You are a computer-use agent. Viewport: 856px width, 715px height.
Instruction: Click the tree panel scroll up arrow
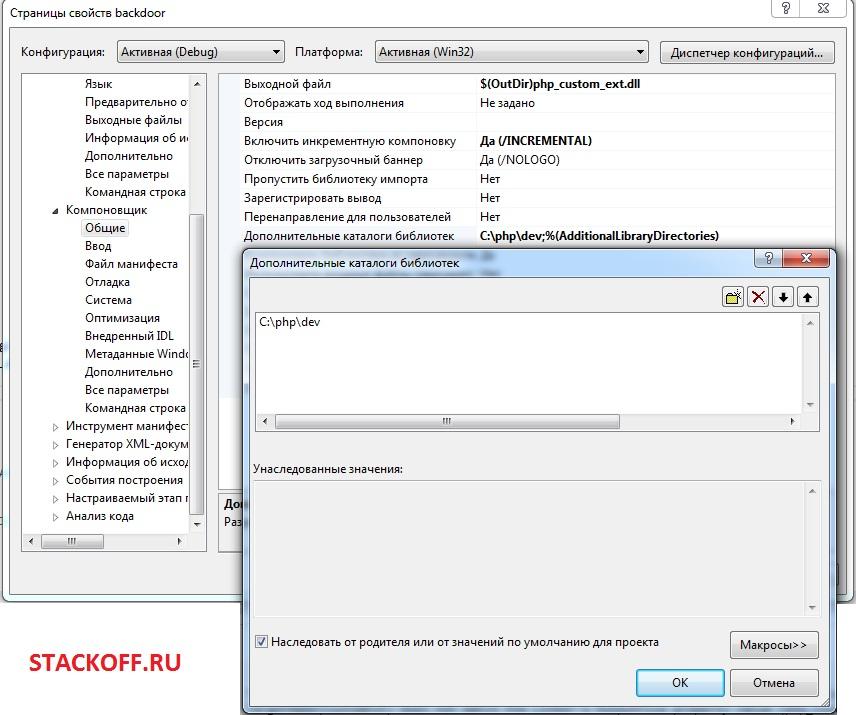(197, 84)
